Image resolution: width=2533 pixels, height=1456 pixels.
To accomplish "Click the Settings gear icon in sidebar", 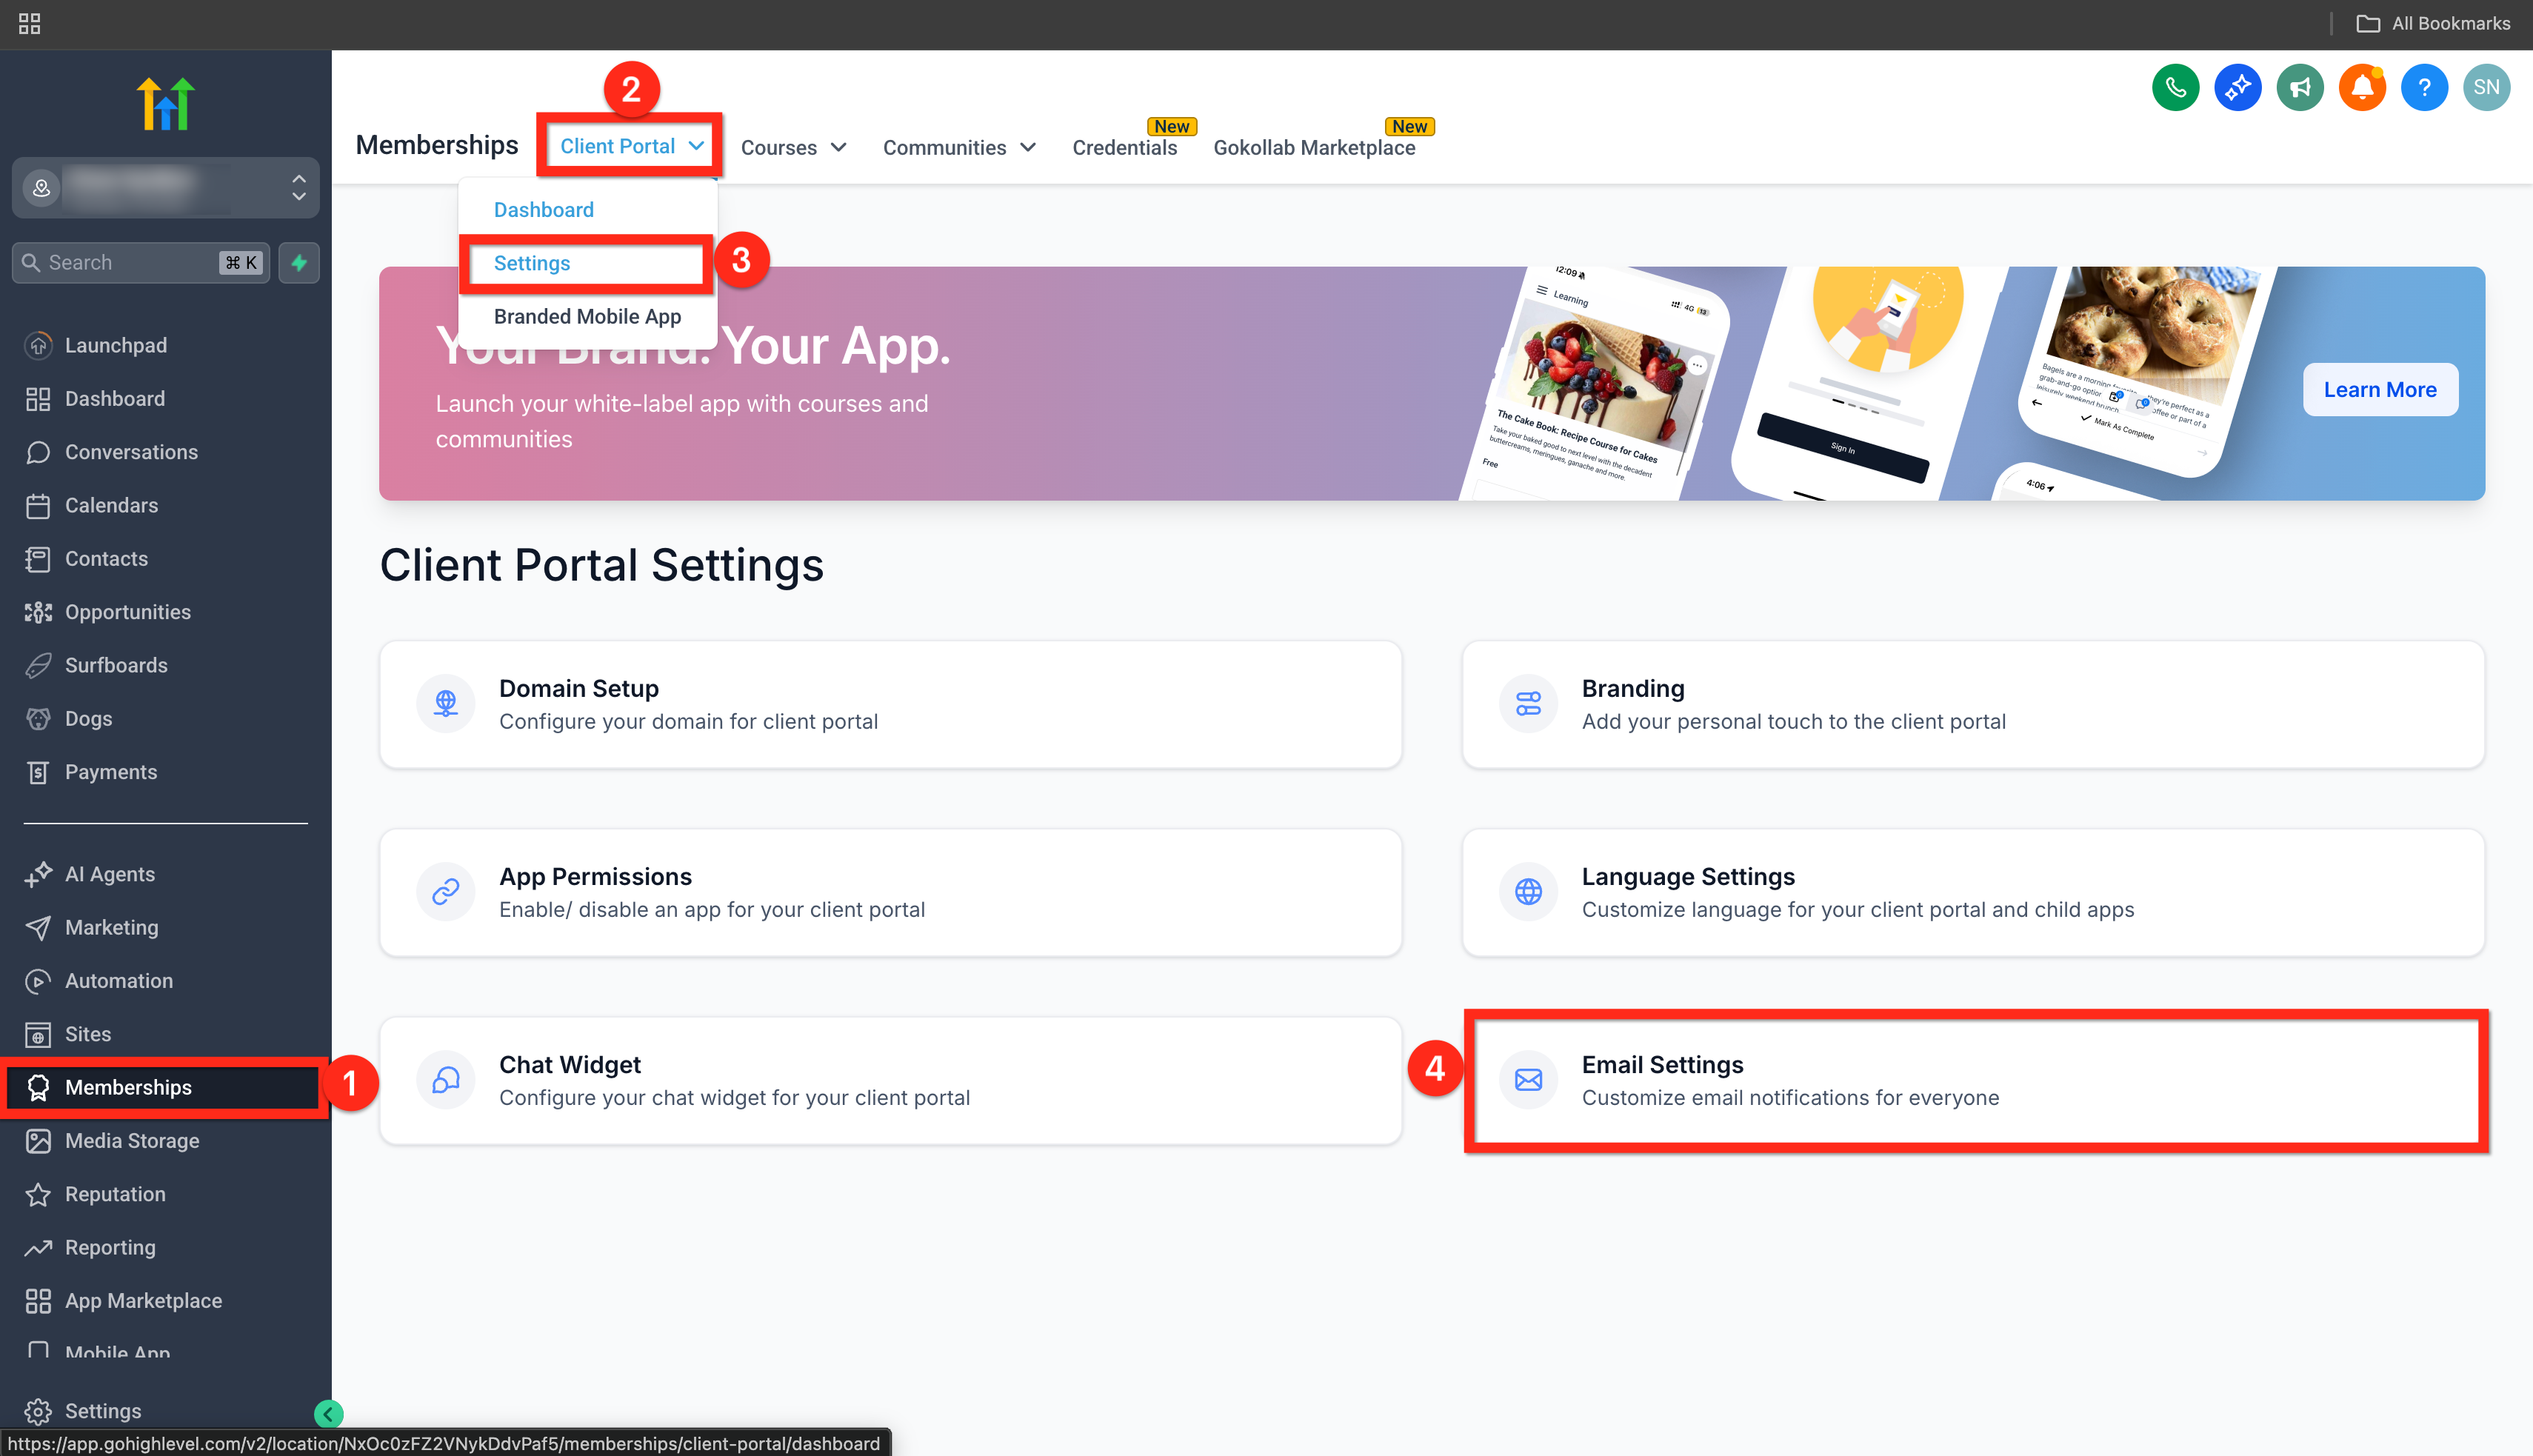I will point(38,1411).
